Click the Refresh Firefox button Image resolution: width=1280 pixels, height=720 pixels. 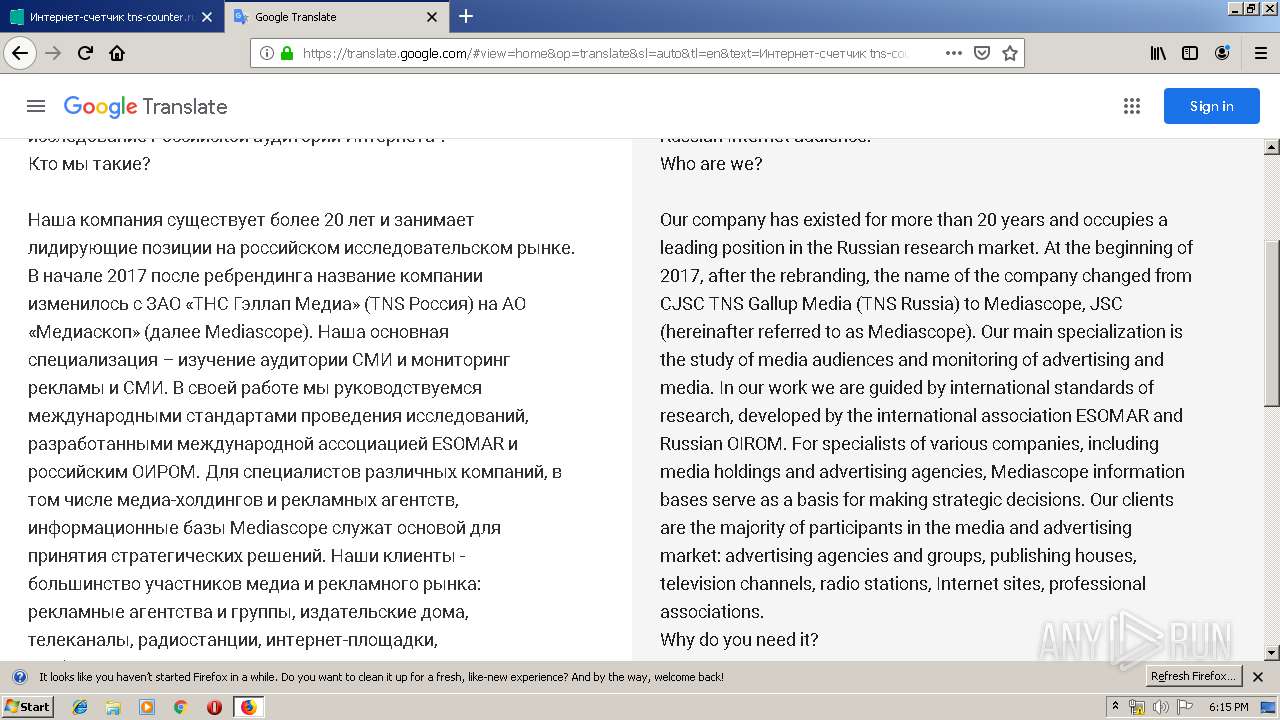1193,676
